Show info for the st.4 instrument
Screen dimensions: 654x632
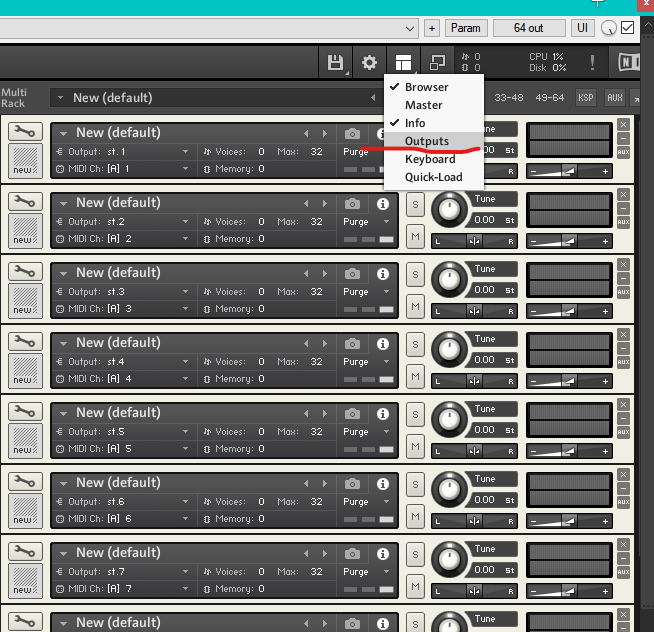[x=383, y=344]
